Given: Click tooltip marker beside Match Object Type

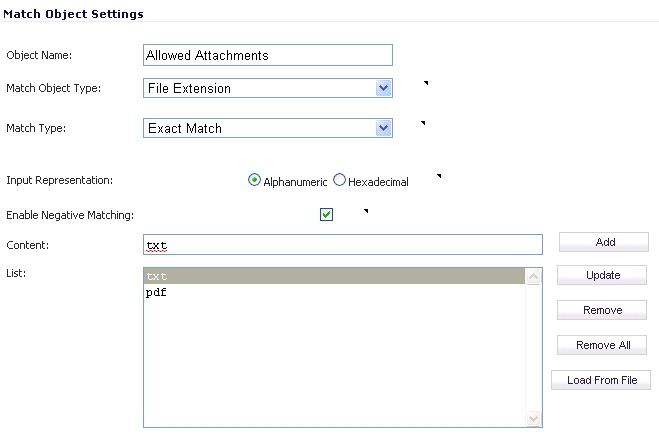Looking at the screenshot, I should 426,83.
